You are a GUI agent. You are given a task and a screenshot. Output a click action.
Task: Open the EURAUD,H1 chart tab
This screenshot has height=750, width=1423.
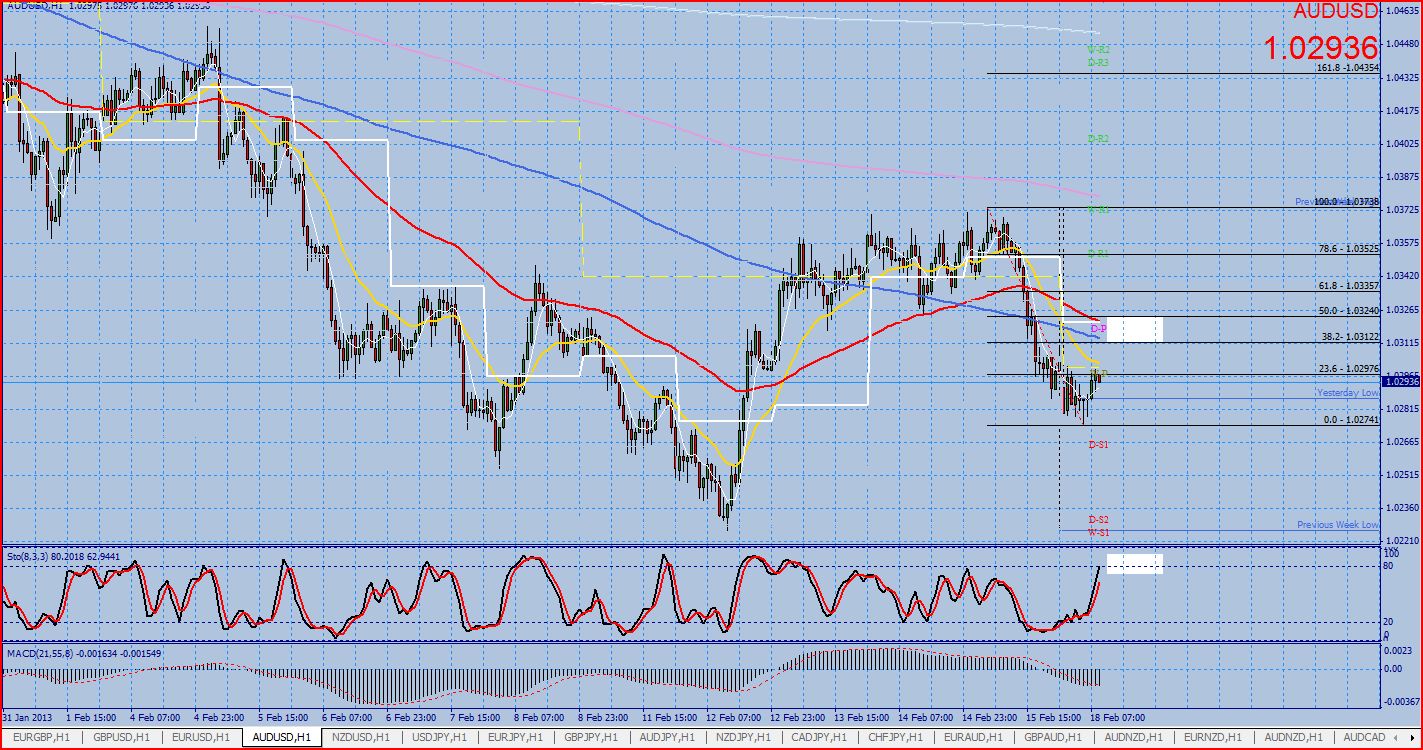click(x=972, y=737)
